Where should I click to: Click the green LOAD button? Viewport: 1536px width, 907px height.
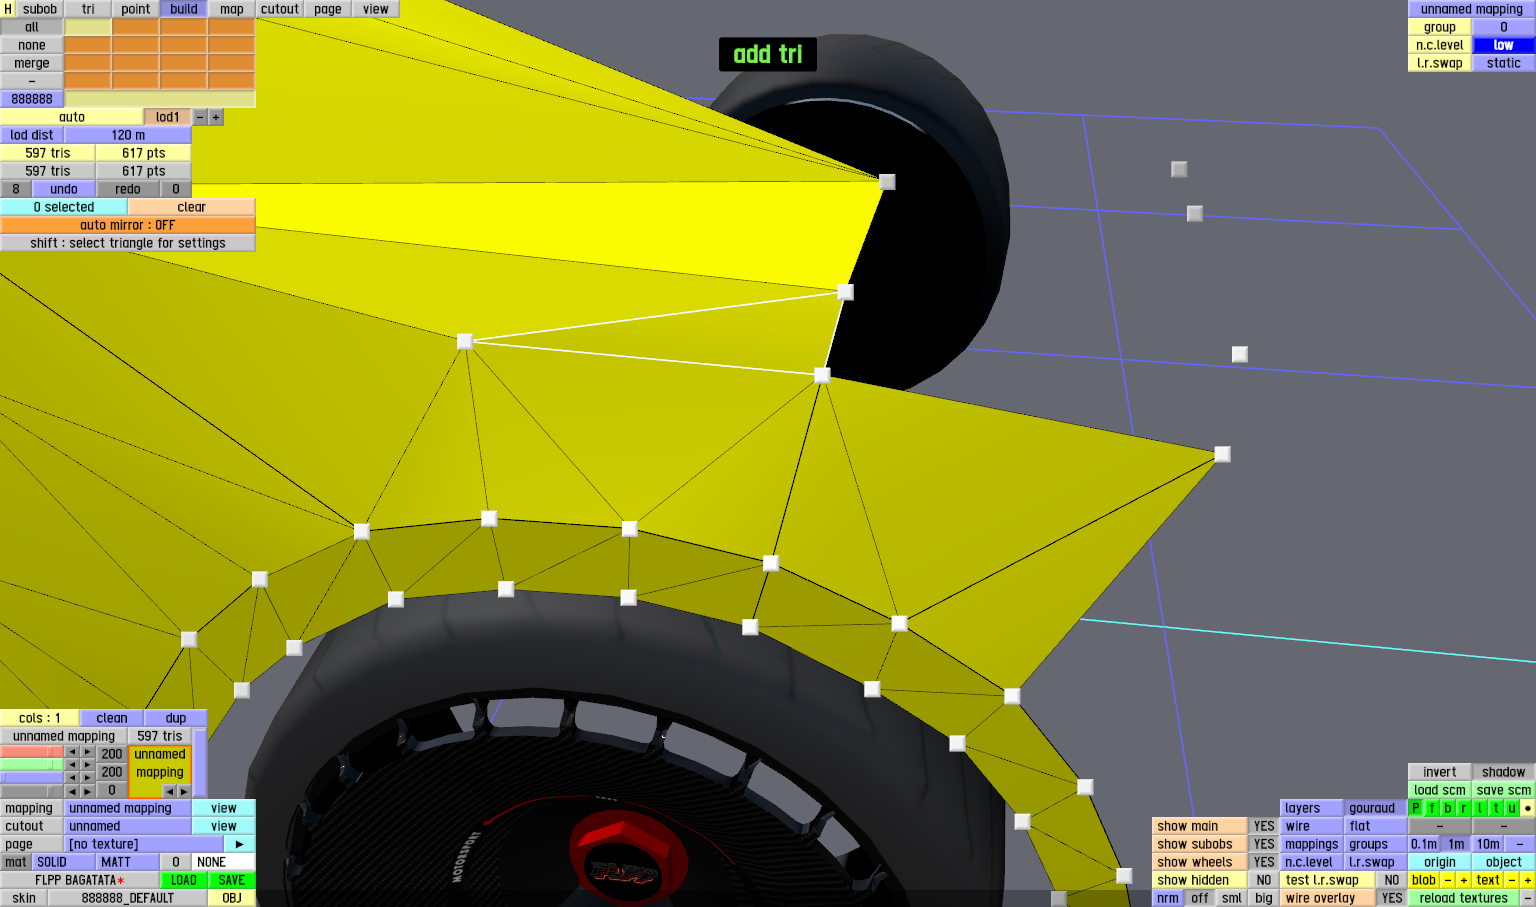point(184,880)
